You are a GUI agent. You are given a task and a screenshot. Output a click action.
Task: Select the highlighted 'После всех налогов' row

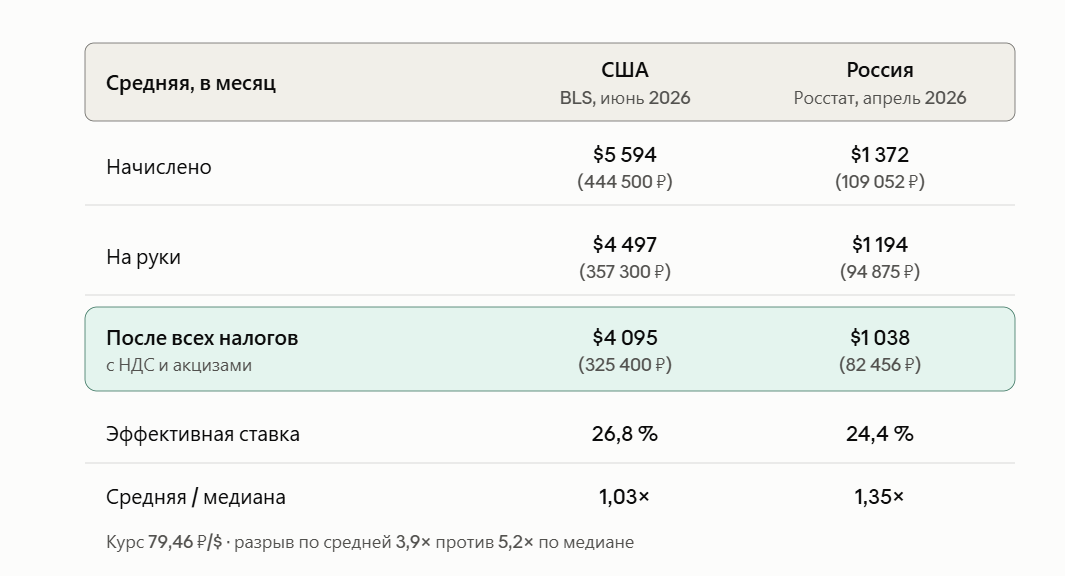(549, 349)
